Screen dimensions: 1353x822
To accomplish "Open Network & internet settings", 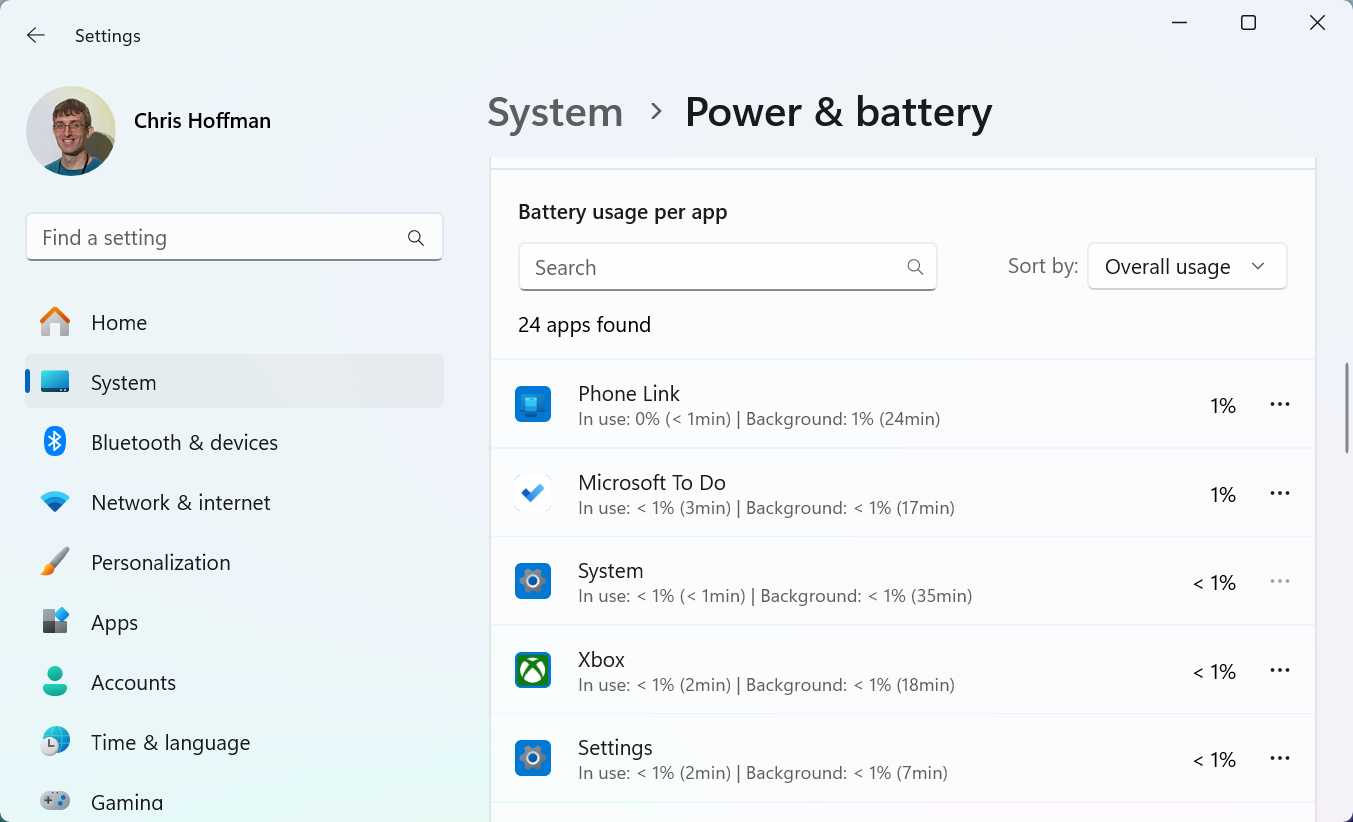I will [181, 502].
